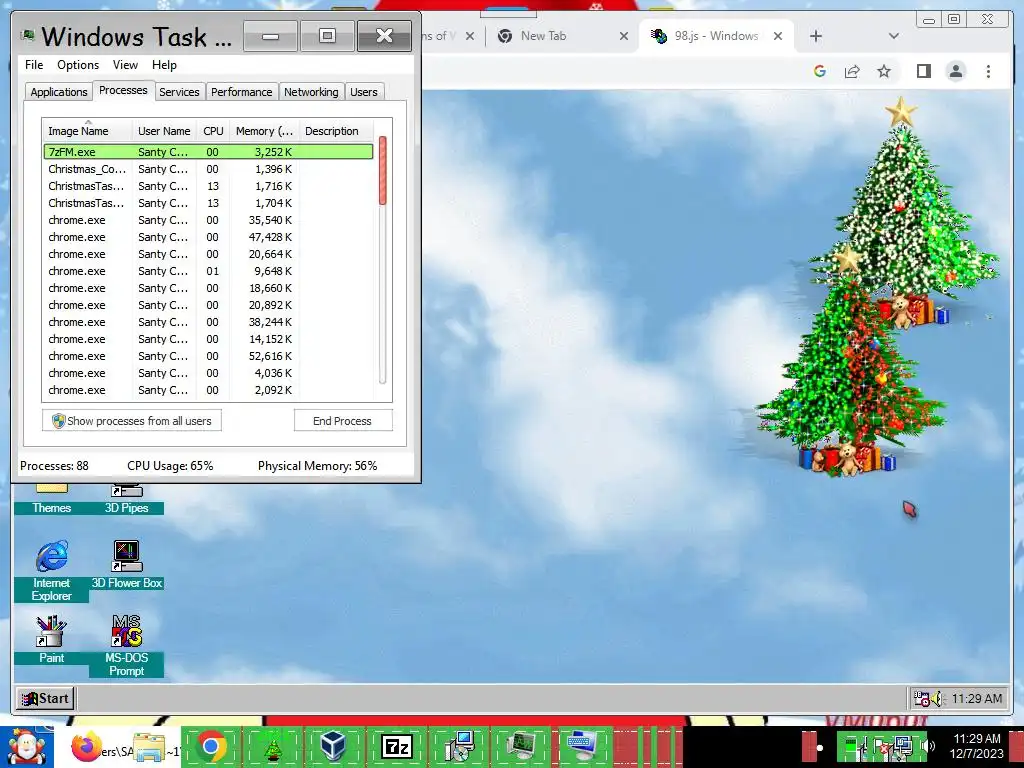Click Chrome Google search icon in toolbar
Screen dimensions: 1024x768
point(820,71)
